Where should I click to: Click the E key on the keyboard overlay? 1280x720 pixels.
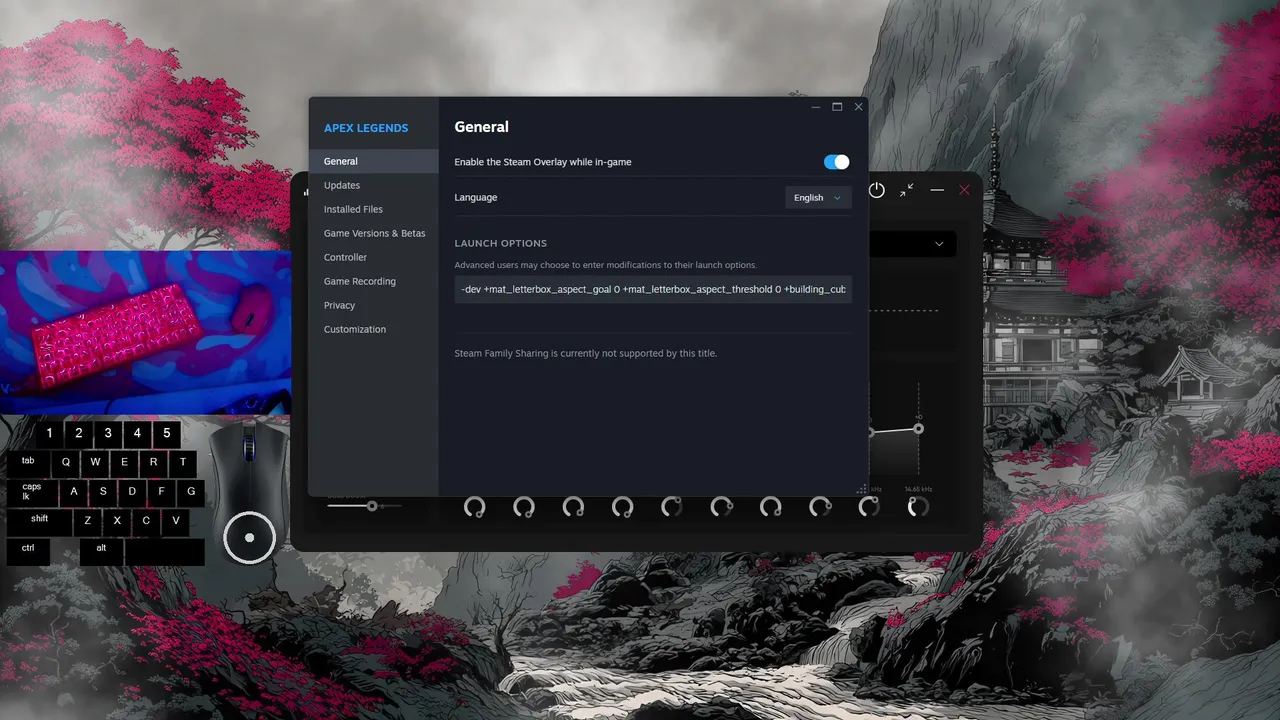coord(124,464)
